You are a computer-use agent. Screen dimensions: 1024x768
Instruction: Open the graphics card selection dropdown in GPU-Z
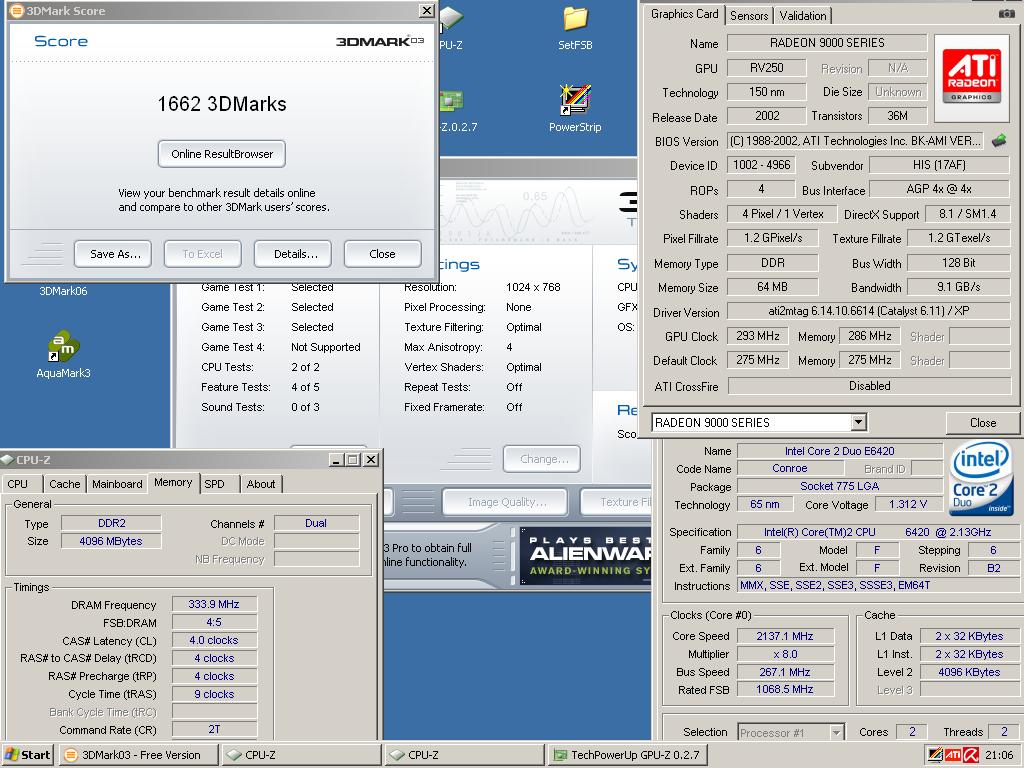point(859,423)
